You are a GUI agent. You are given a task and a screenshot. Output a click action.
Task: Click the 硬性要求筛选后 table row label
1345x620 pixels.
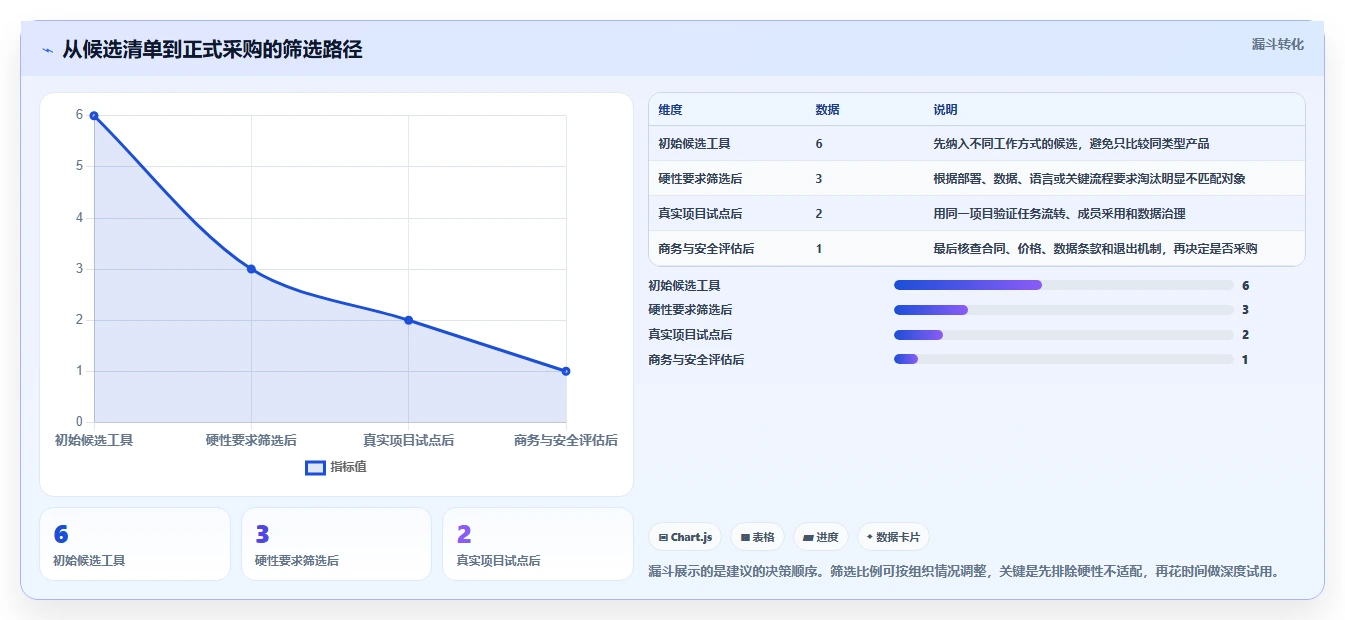click(700, 179)
